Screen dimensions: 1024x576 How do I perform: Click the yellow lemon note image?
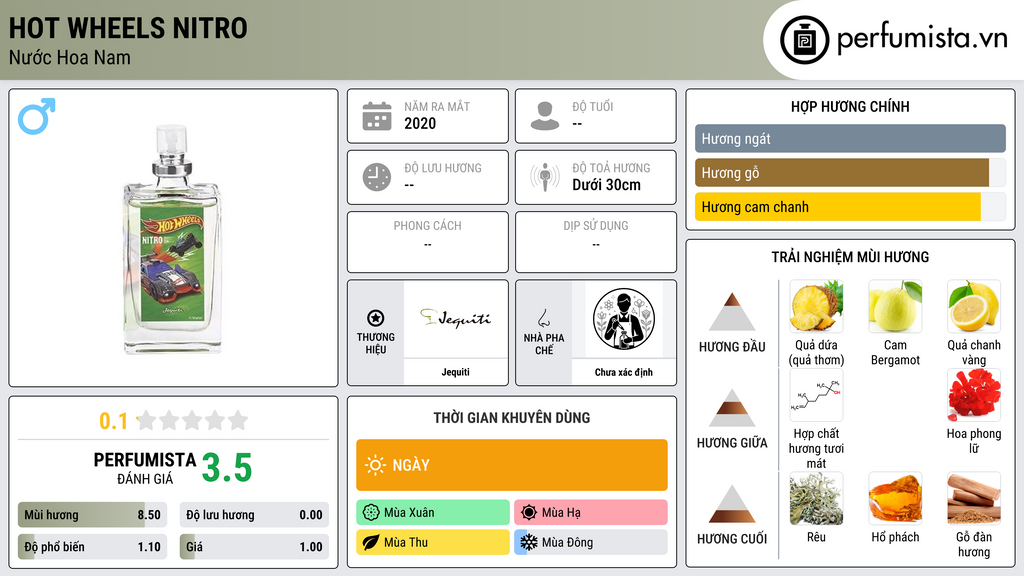click(974, 306)
